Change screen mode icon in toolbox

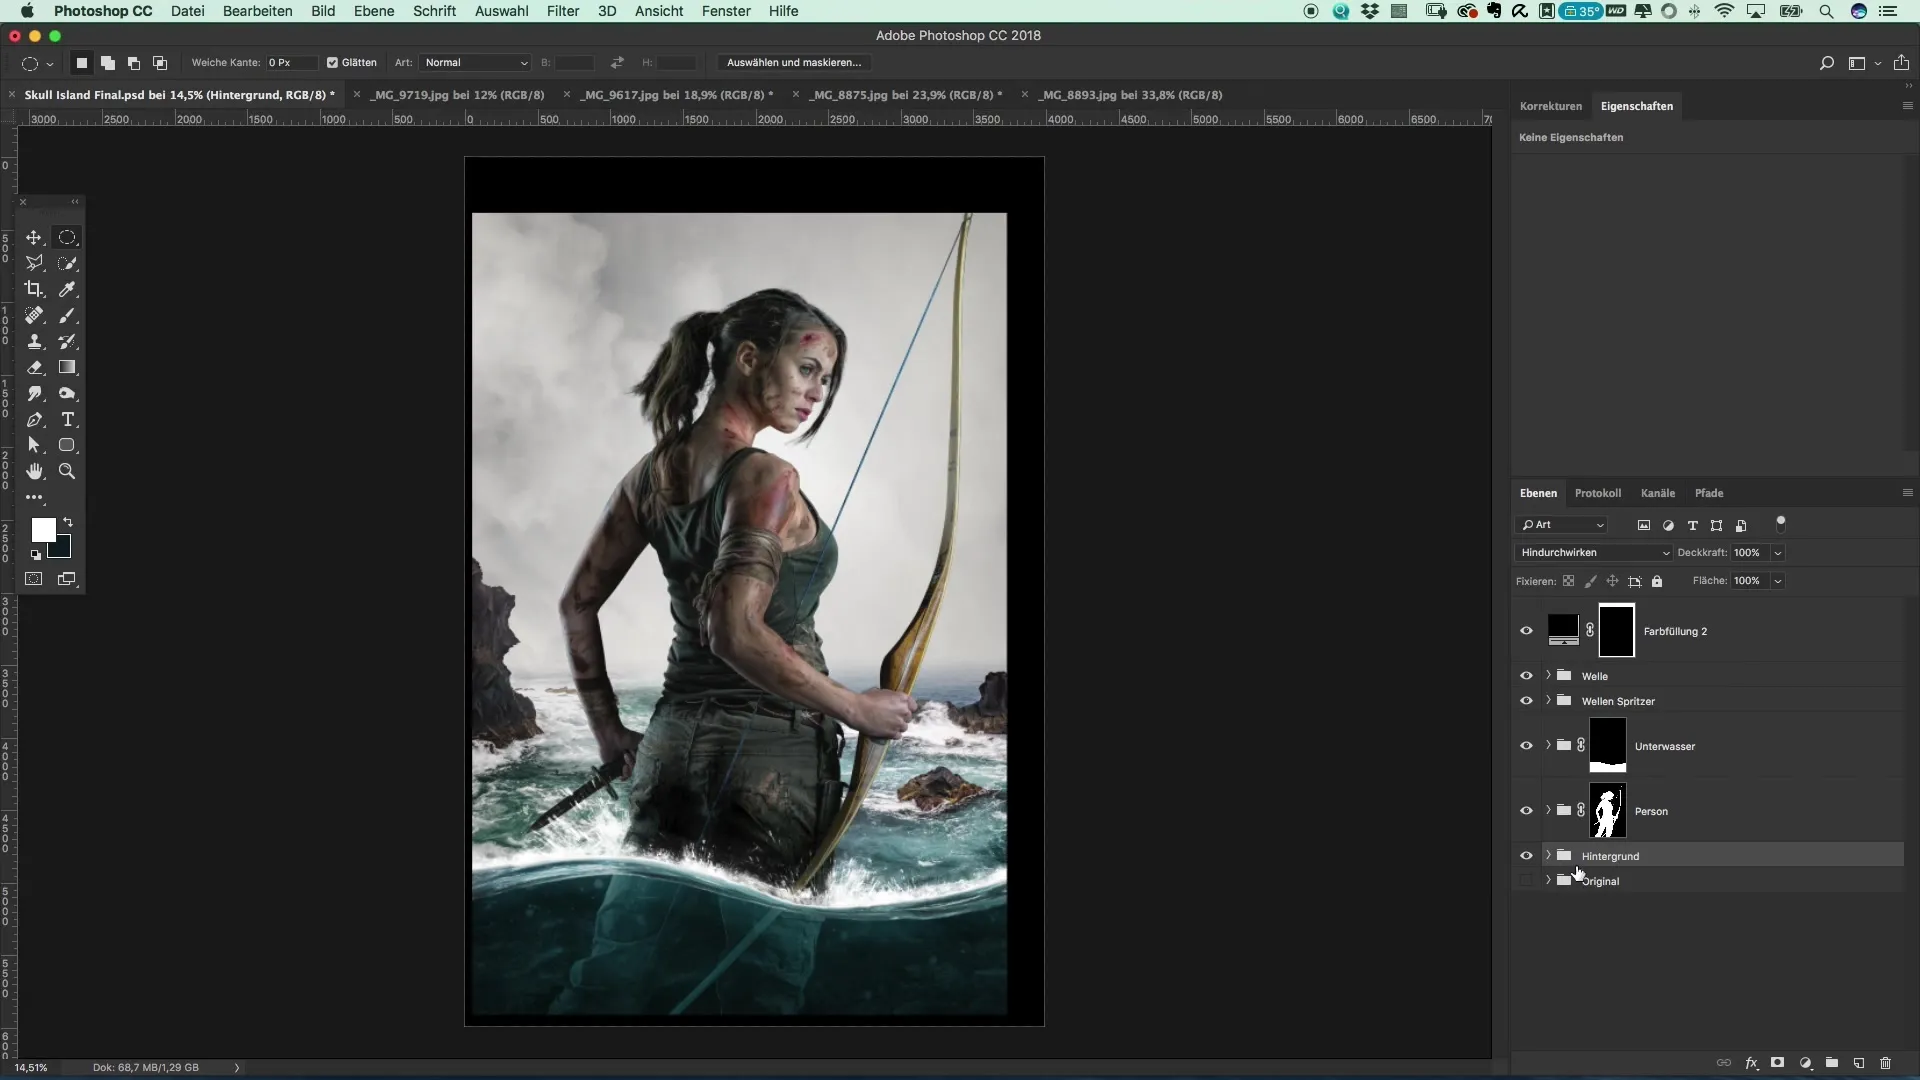(x=67, y=579)
